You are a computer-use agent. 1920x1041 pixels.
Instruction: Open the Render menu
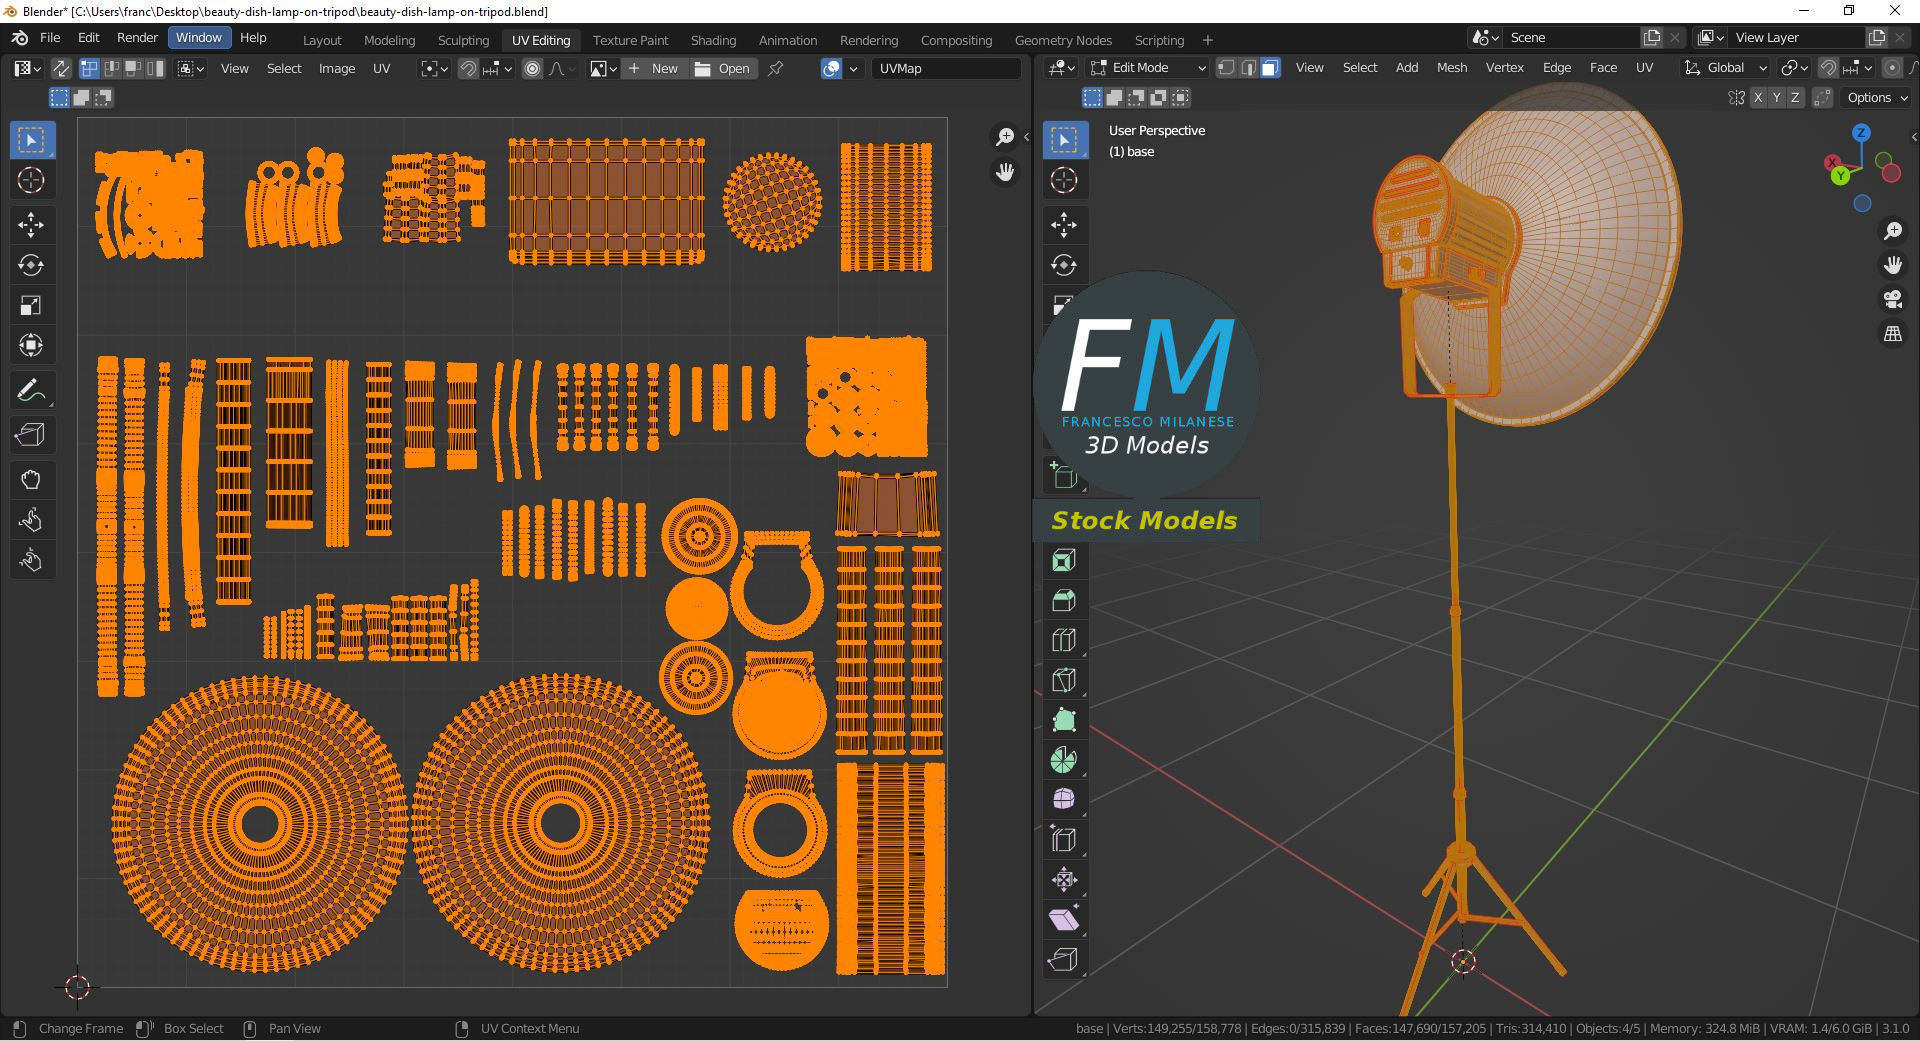coord(137,37)
